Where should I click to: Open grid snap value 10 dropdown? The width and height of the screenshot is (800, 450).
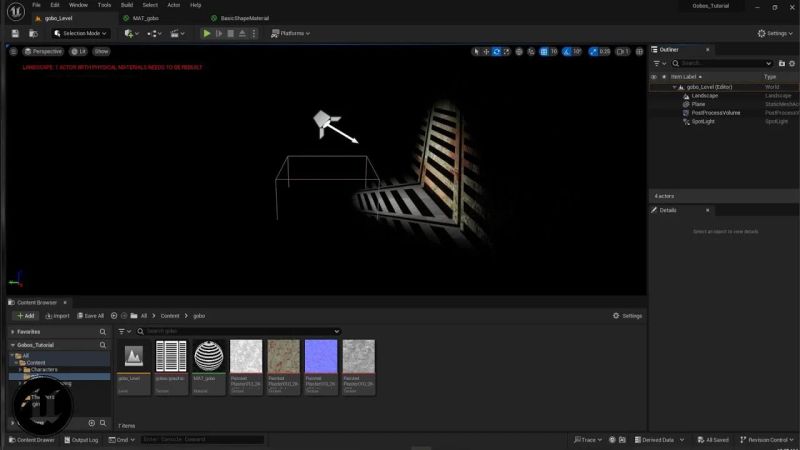(x=554, y=52)
